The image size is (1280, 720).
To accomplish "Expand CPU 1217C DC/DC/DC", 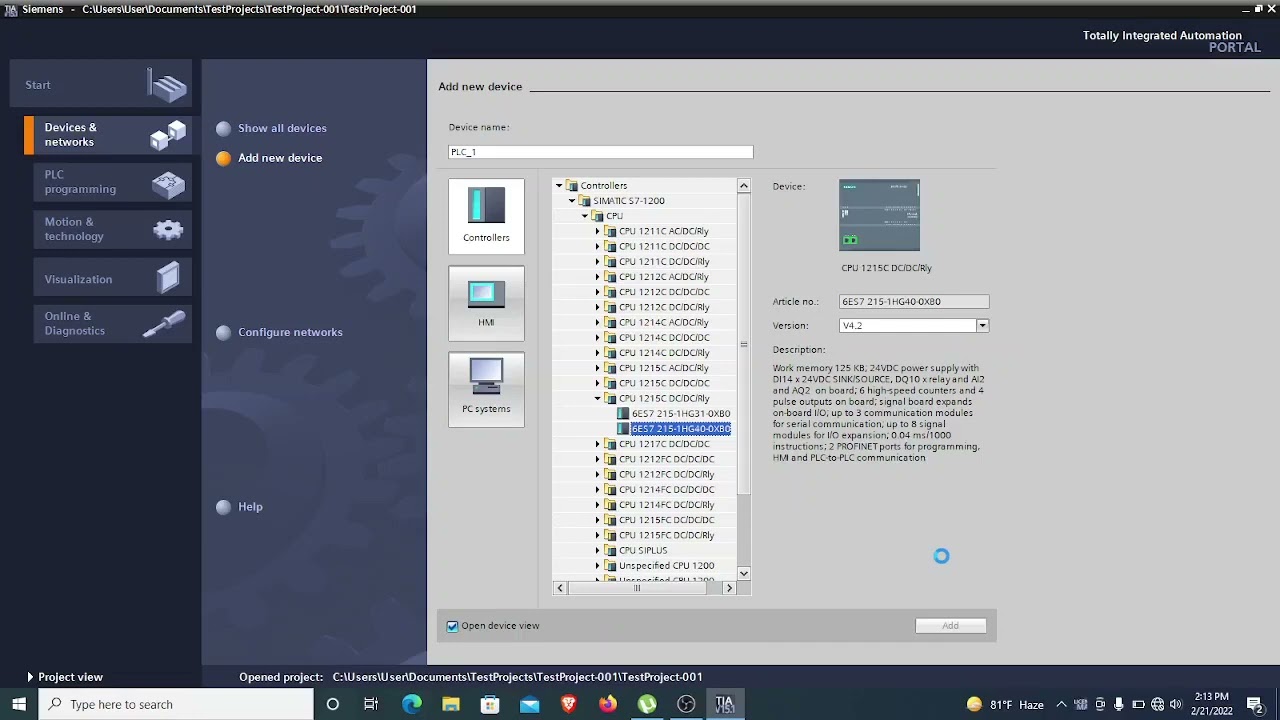I will [598, 444].
